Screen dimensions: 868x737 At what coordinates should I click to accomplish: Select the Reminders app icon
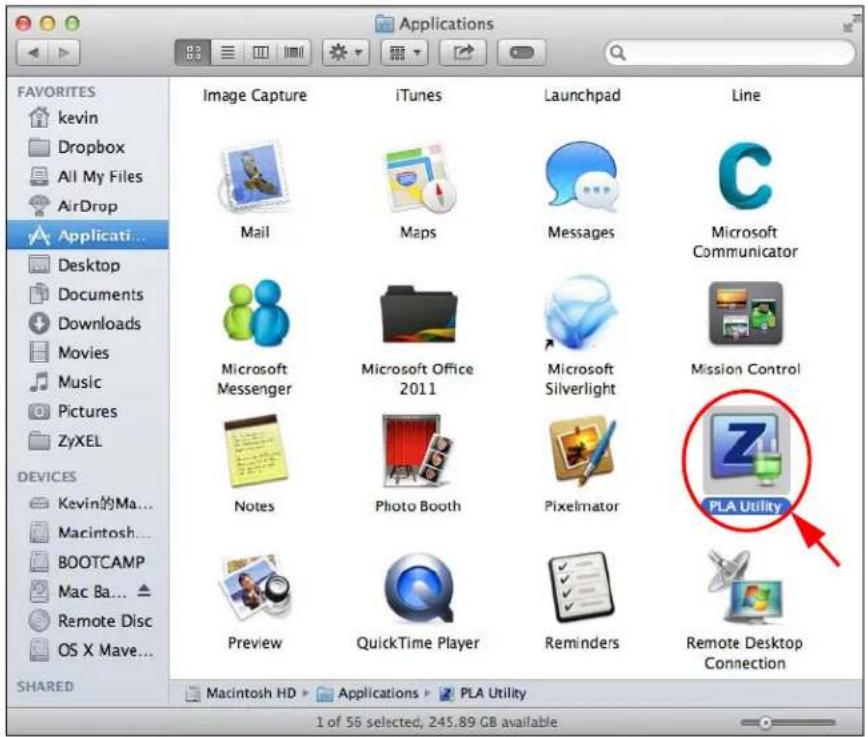point(581,587)
